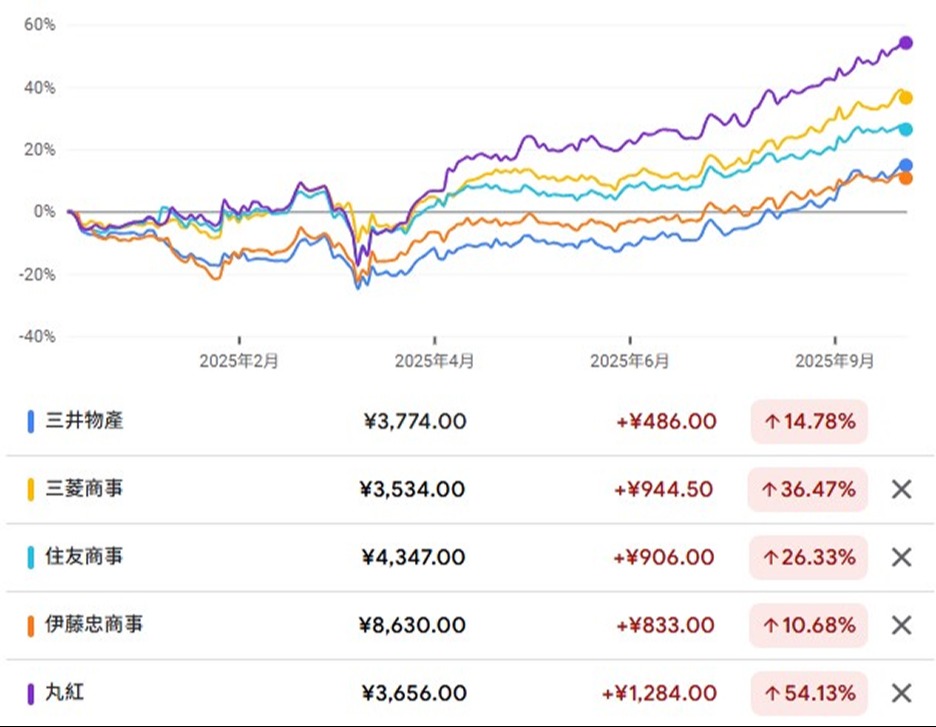Open the 三菱商事 stock name
936x727 pixels.
point(85,489)
